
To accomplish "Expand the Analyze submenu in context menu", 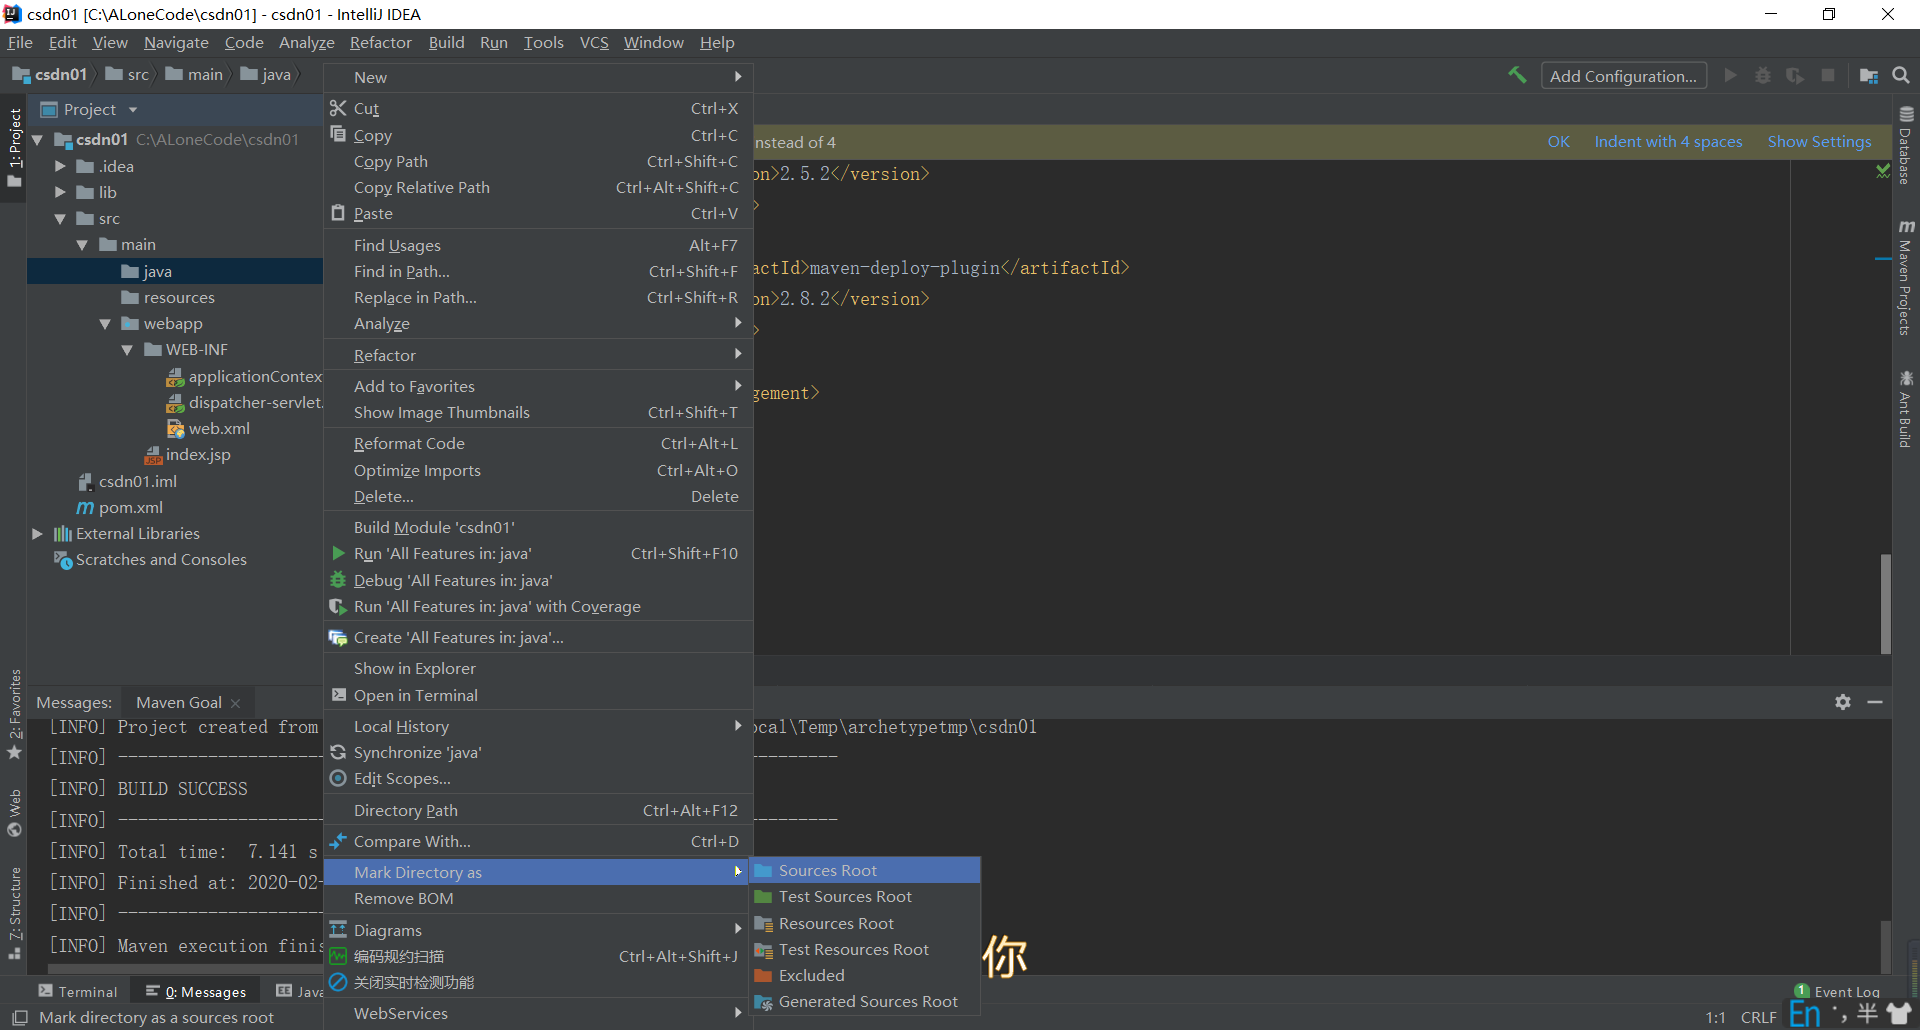I will tap(538, 323).
